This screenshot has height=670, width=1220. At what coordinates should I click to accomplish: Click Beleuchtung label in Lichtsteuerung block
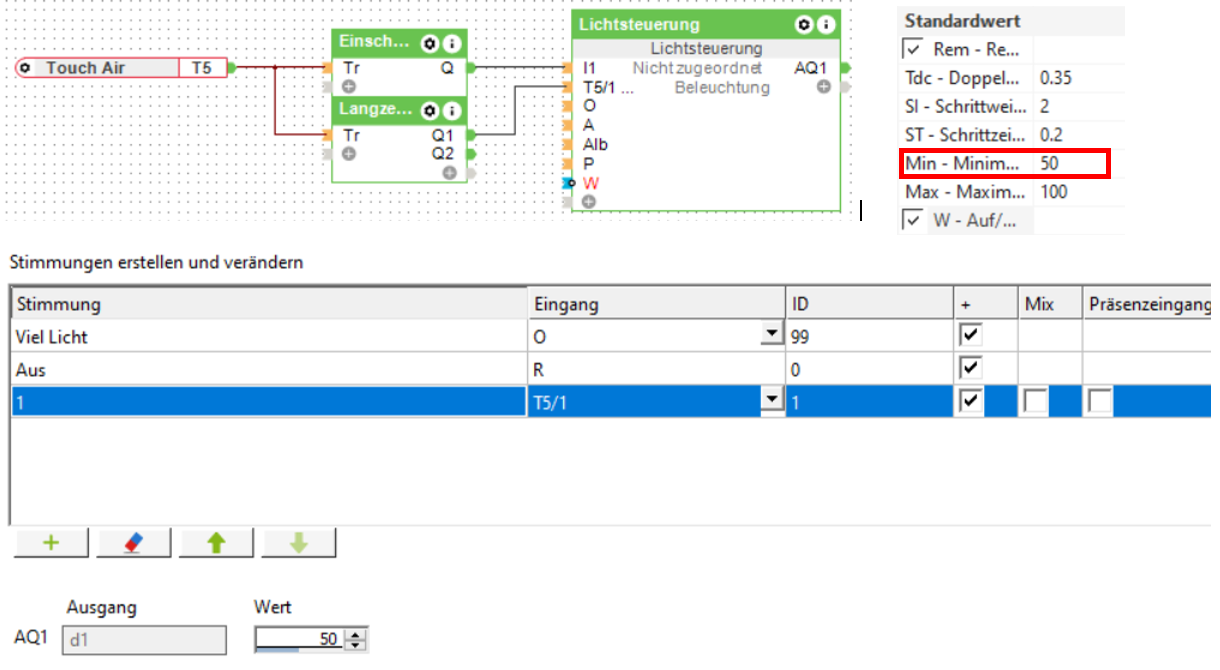click(x=722, y=87)
